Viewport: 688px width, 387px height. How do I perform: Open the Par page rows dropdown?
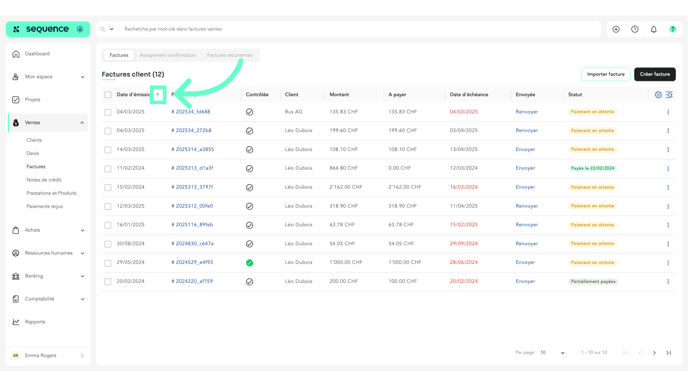pos(552,353)
